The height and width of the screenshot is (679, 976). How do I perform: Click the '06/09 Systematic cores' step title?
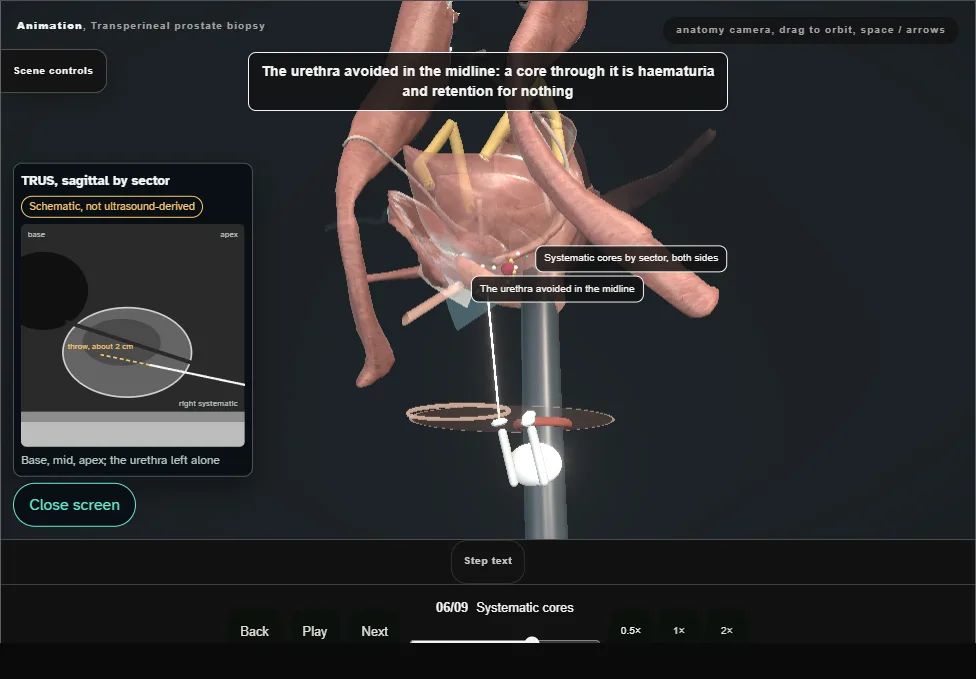point(505,607)
